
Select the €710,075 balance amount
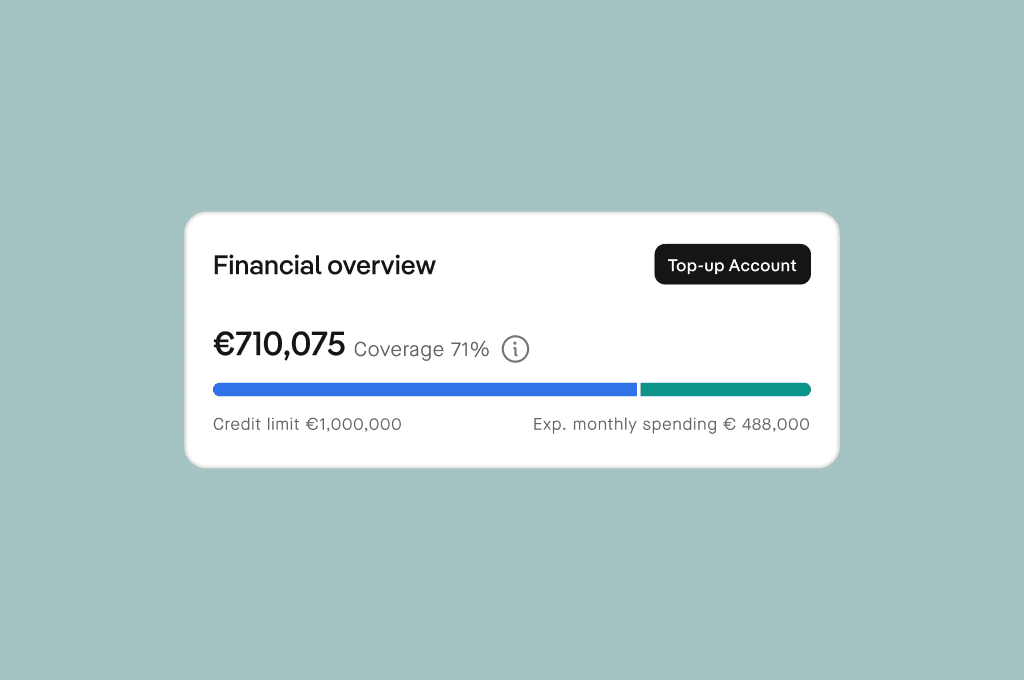point(279,343)
